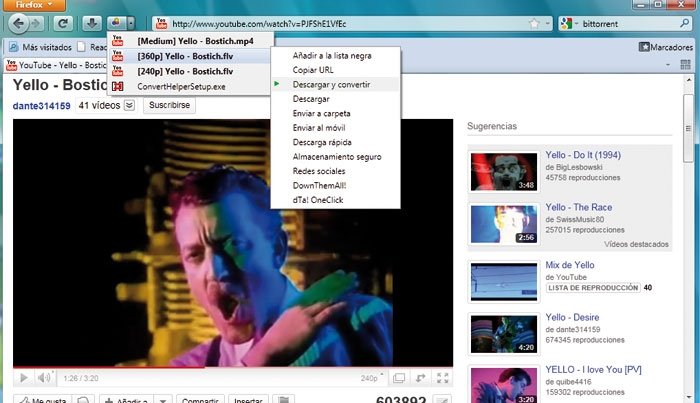
Task: Choose Redes sociales
Action: (x=335, y=171)
